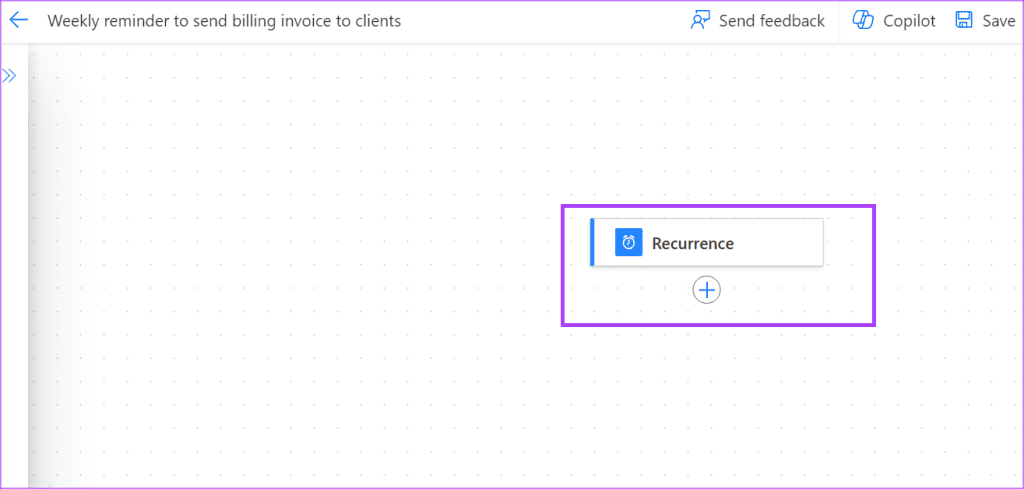
Task: Open Copilot via its colorful icon
Action: tap(863, 21)
